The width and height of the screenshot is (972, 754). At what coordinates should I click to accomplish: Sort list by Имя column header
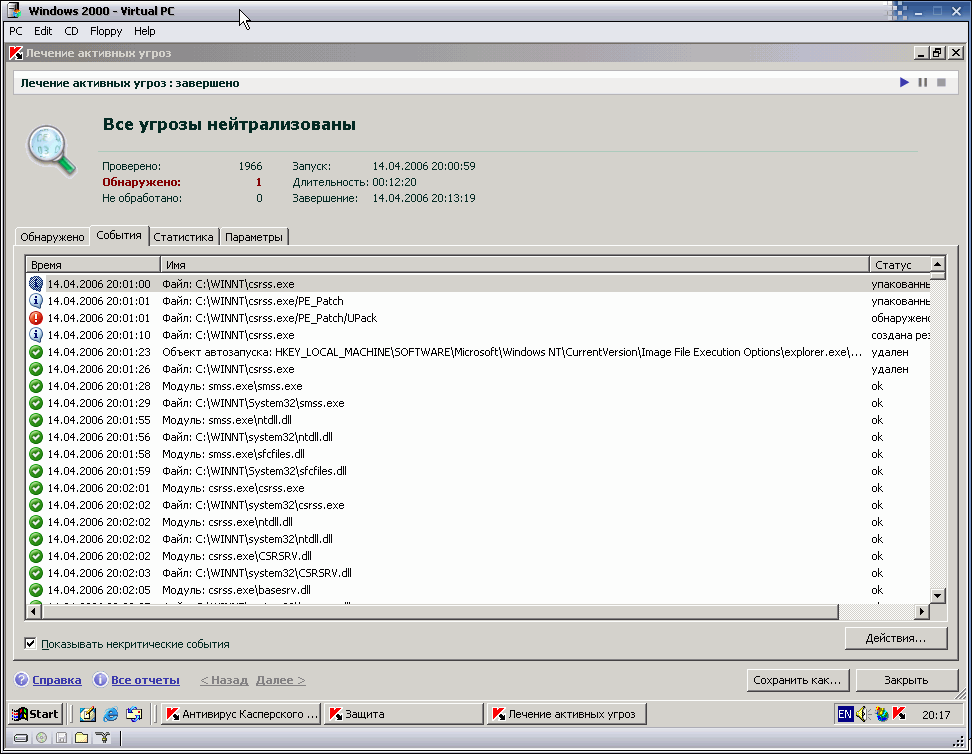515,265
